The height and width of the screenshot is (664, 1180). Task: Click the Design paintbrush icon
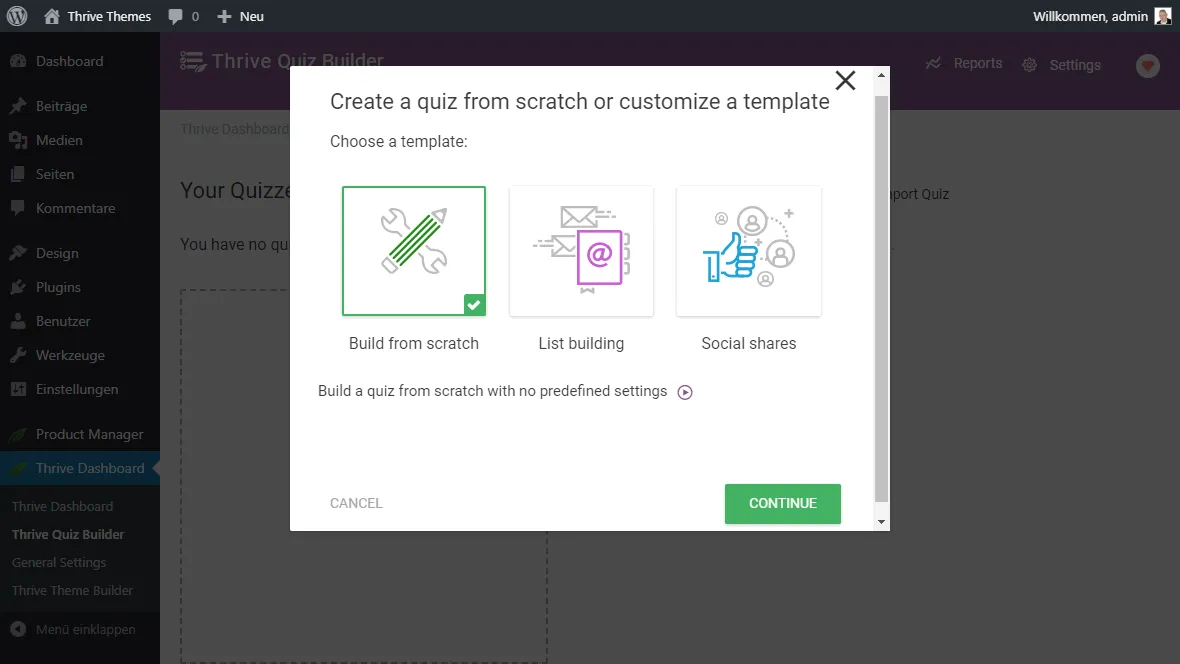[x=18, y=253]
